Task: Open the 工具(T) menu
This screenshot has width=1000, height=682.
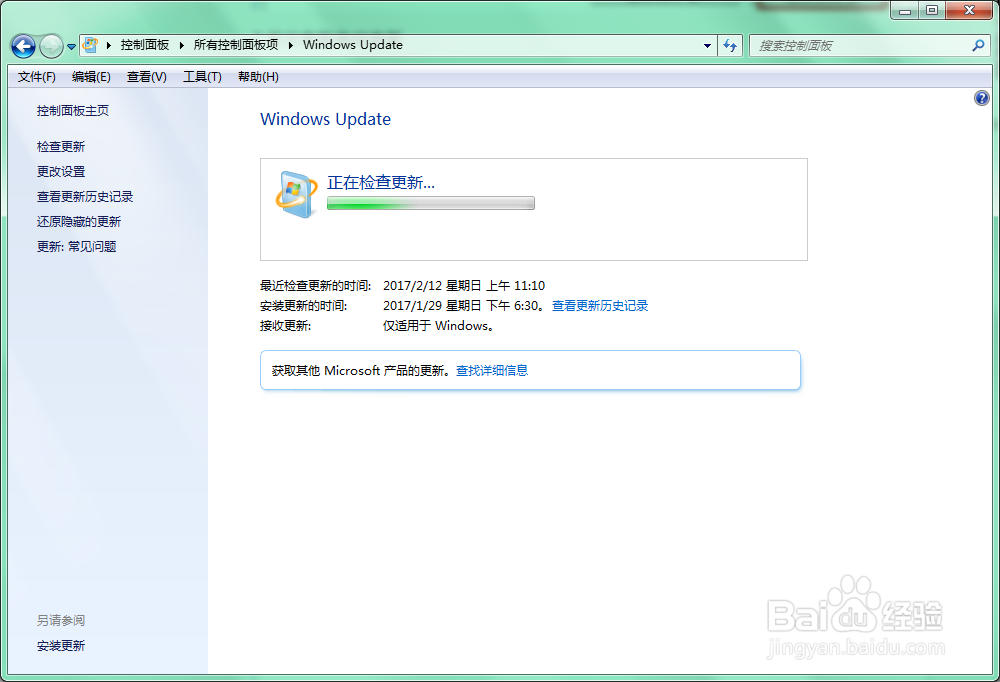Action: [x=202, y=77]
